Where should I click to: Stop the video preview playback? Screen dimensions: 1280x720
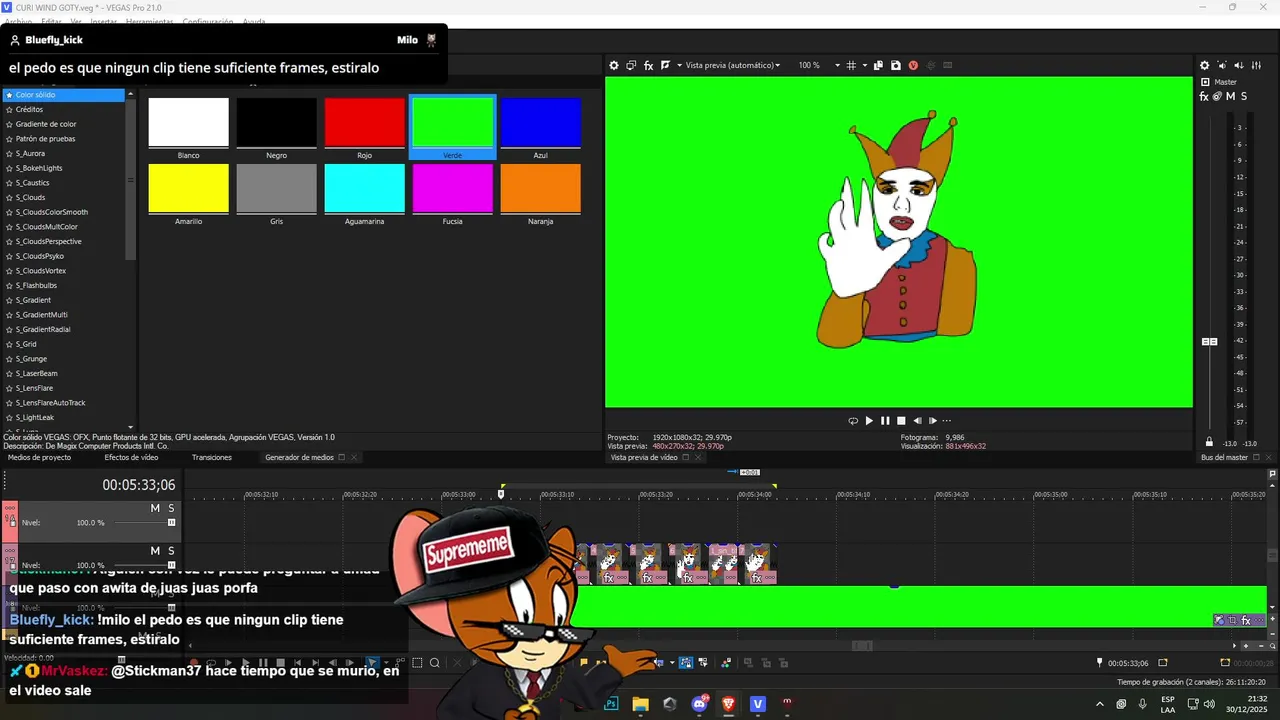click(x=901, y=421)
